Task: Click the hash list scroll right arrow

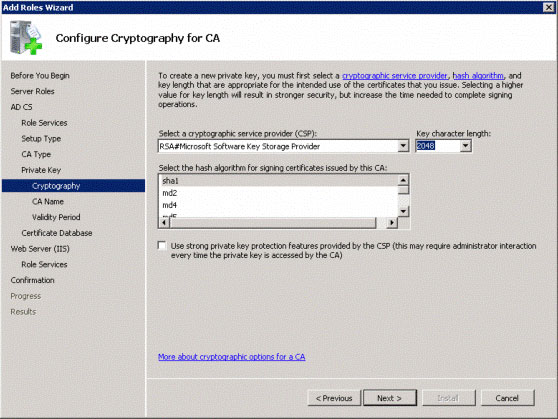Action: [x=392, y=223]
